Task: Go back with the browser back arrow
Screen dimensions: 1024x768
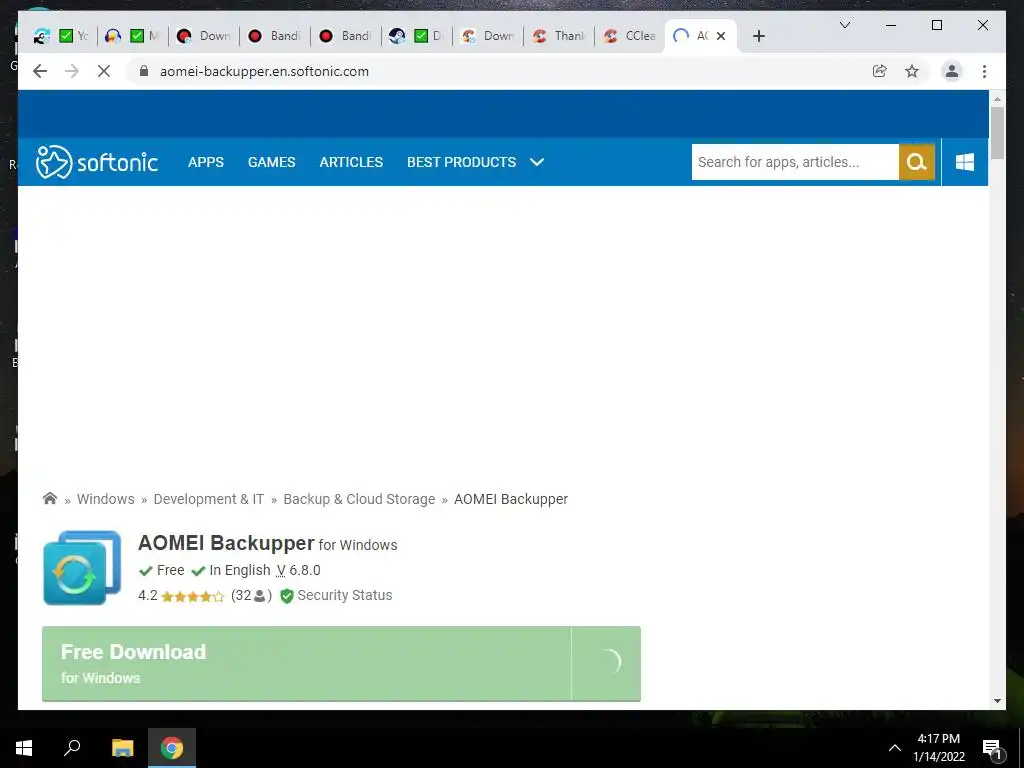Action: 40,71
